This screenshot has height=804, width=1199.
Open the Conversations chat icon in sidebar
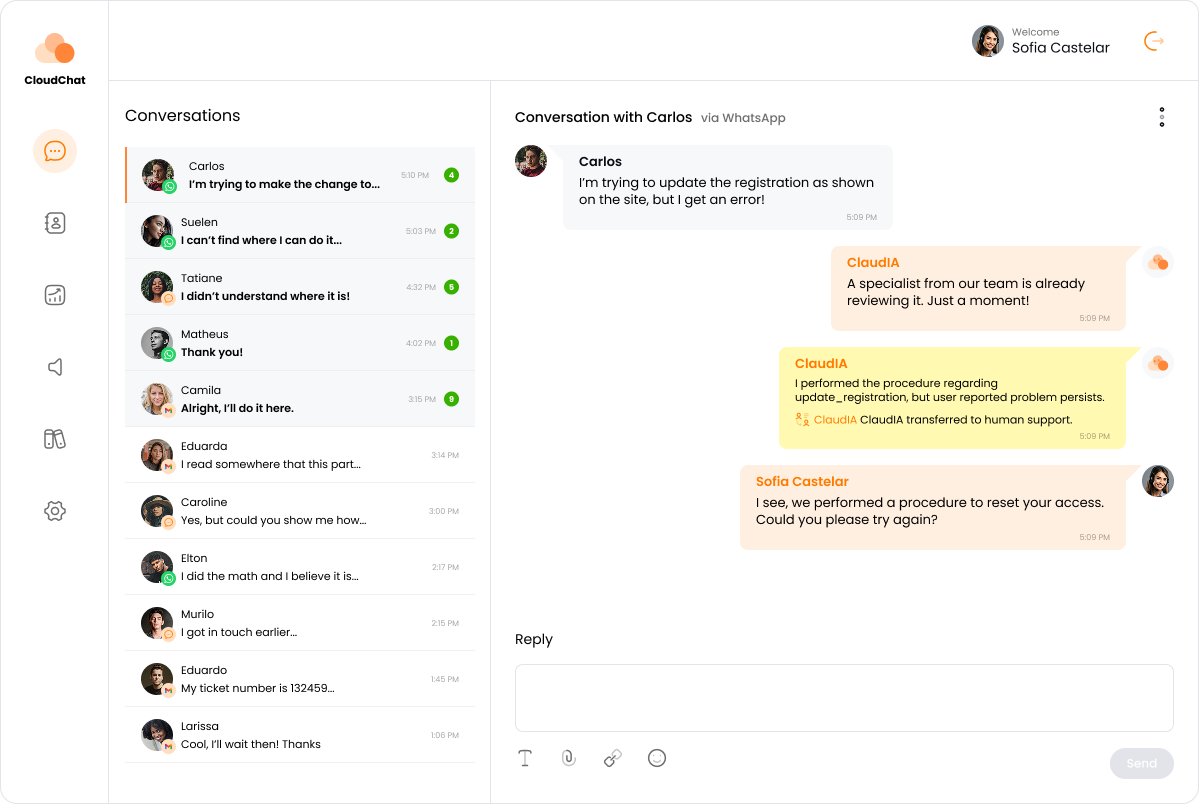(55, 151)
